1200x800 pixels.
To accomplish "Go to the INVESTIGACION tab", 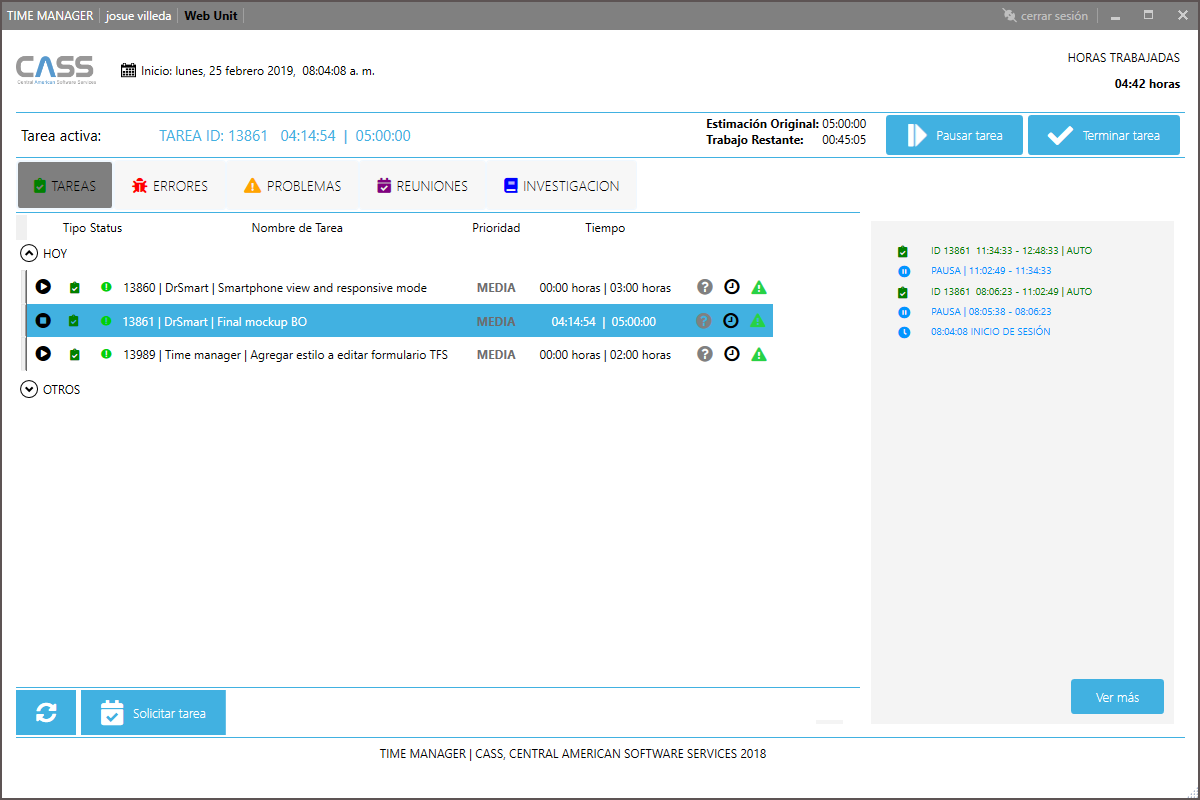I will point(561,186).
